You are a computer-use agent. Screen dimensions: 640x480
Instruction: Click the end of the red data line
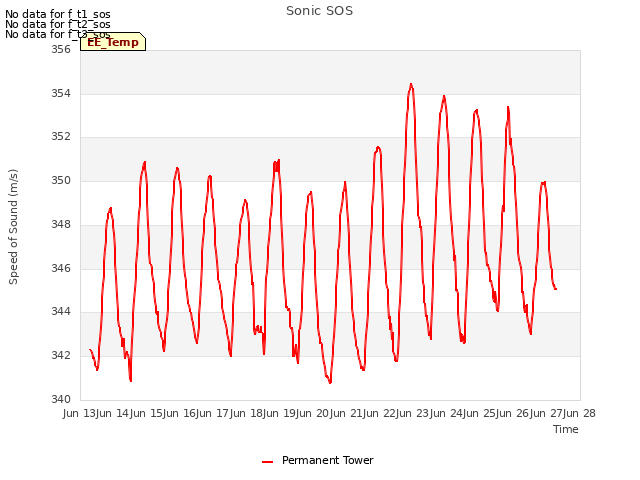coord(556,289)
